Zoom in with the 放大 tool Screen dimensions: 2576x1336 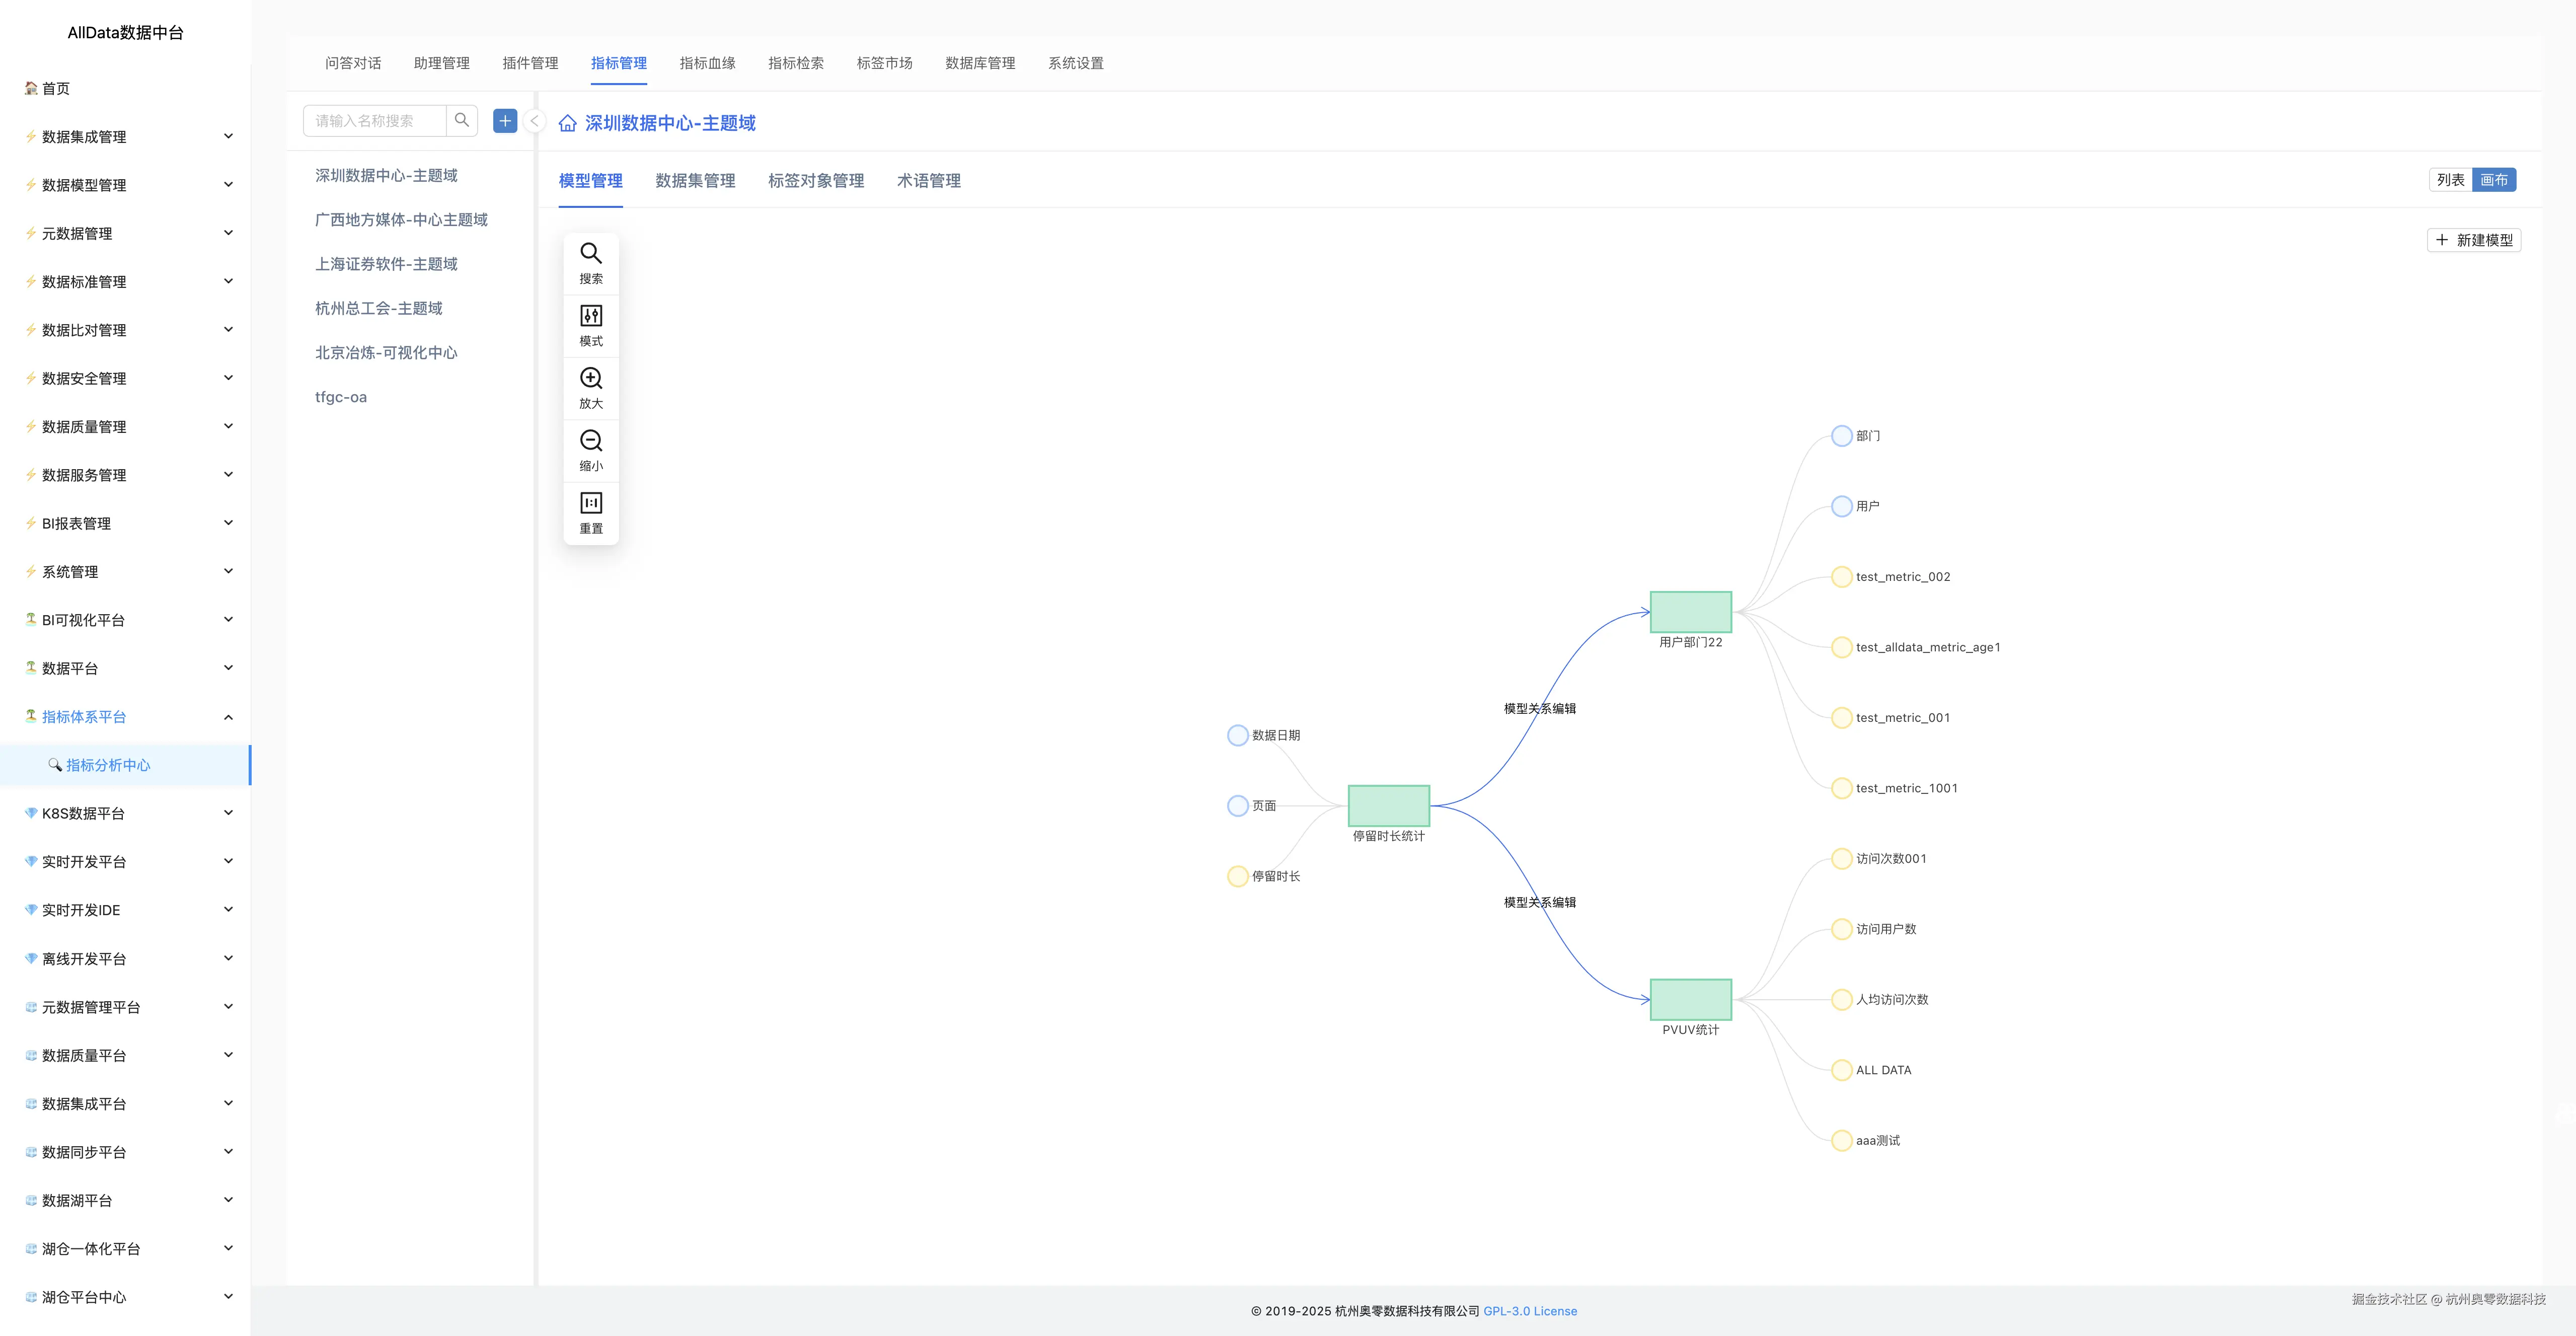(591, 379)
